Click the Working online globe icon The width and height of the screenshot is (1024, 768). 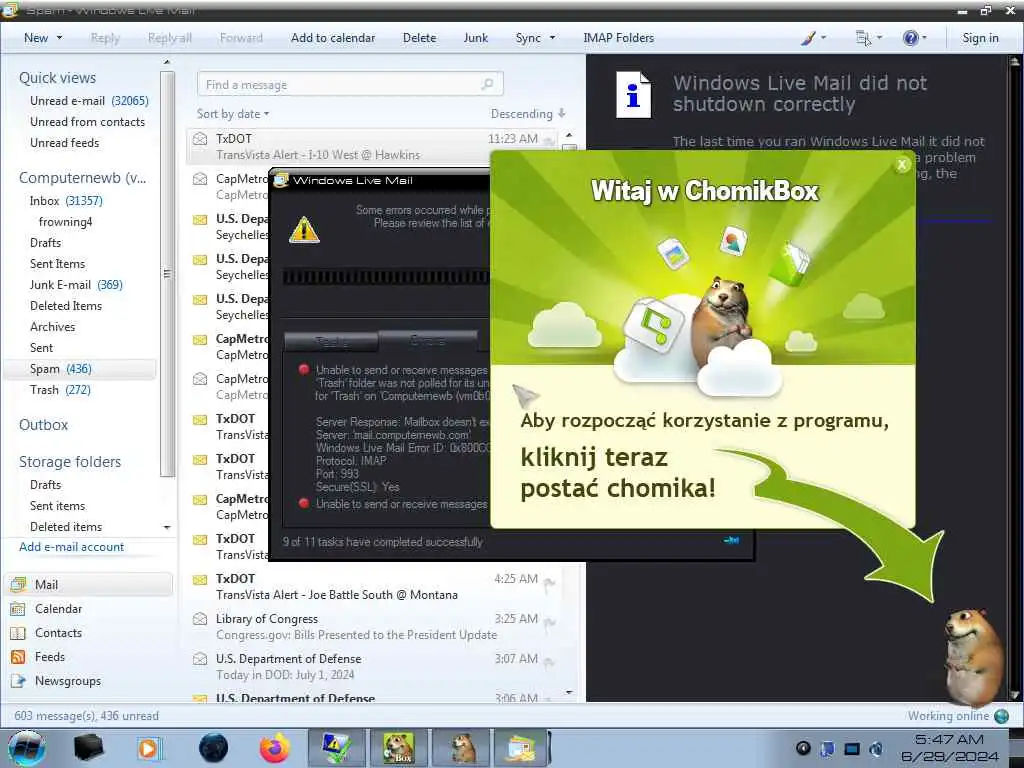1001,716
